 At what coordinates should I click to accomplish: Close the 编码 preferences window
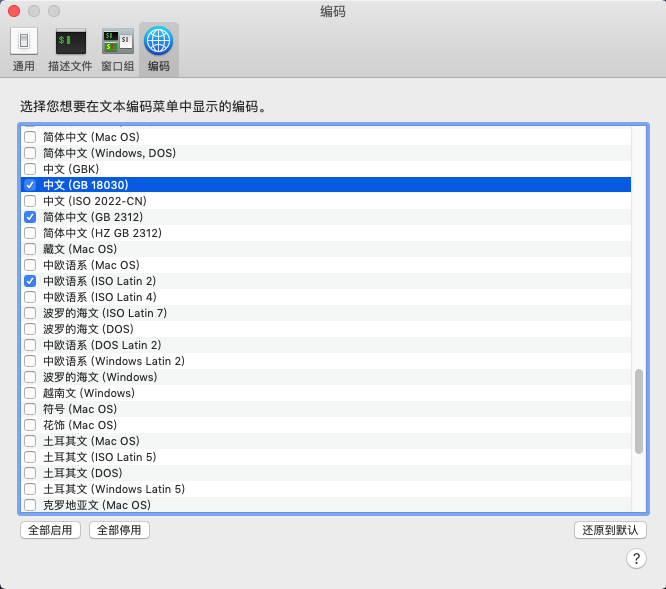tap(14, 11)
